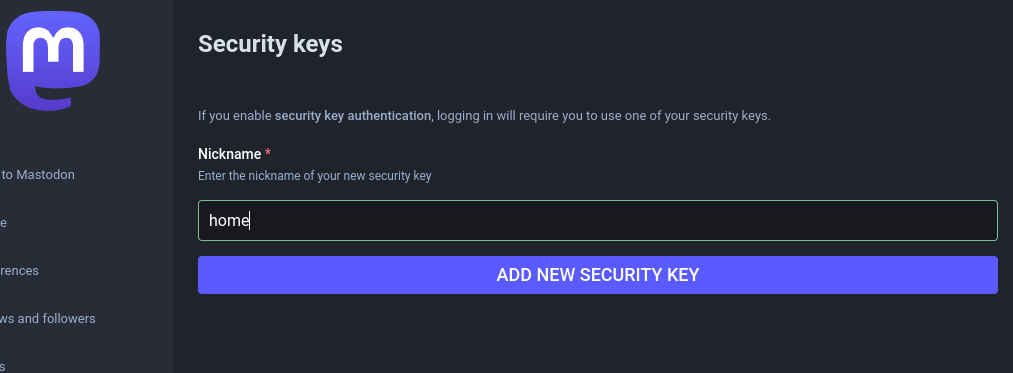
Task: Click the empty right side of the Nickname field
Action: [775, 220]
